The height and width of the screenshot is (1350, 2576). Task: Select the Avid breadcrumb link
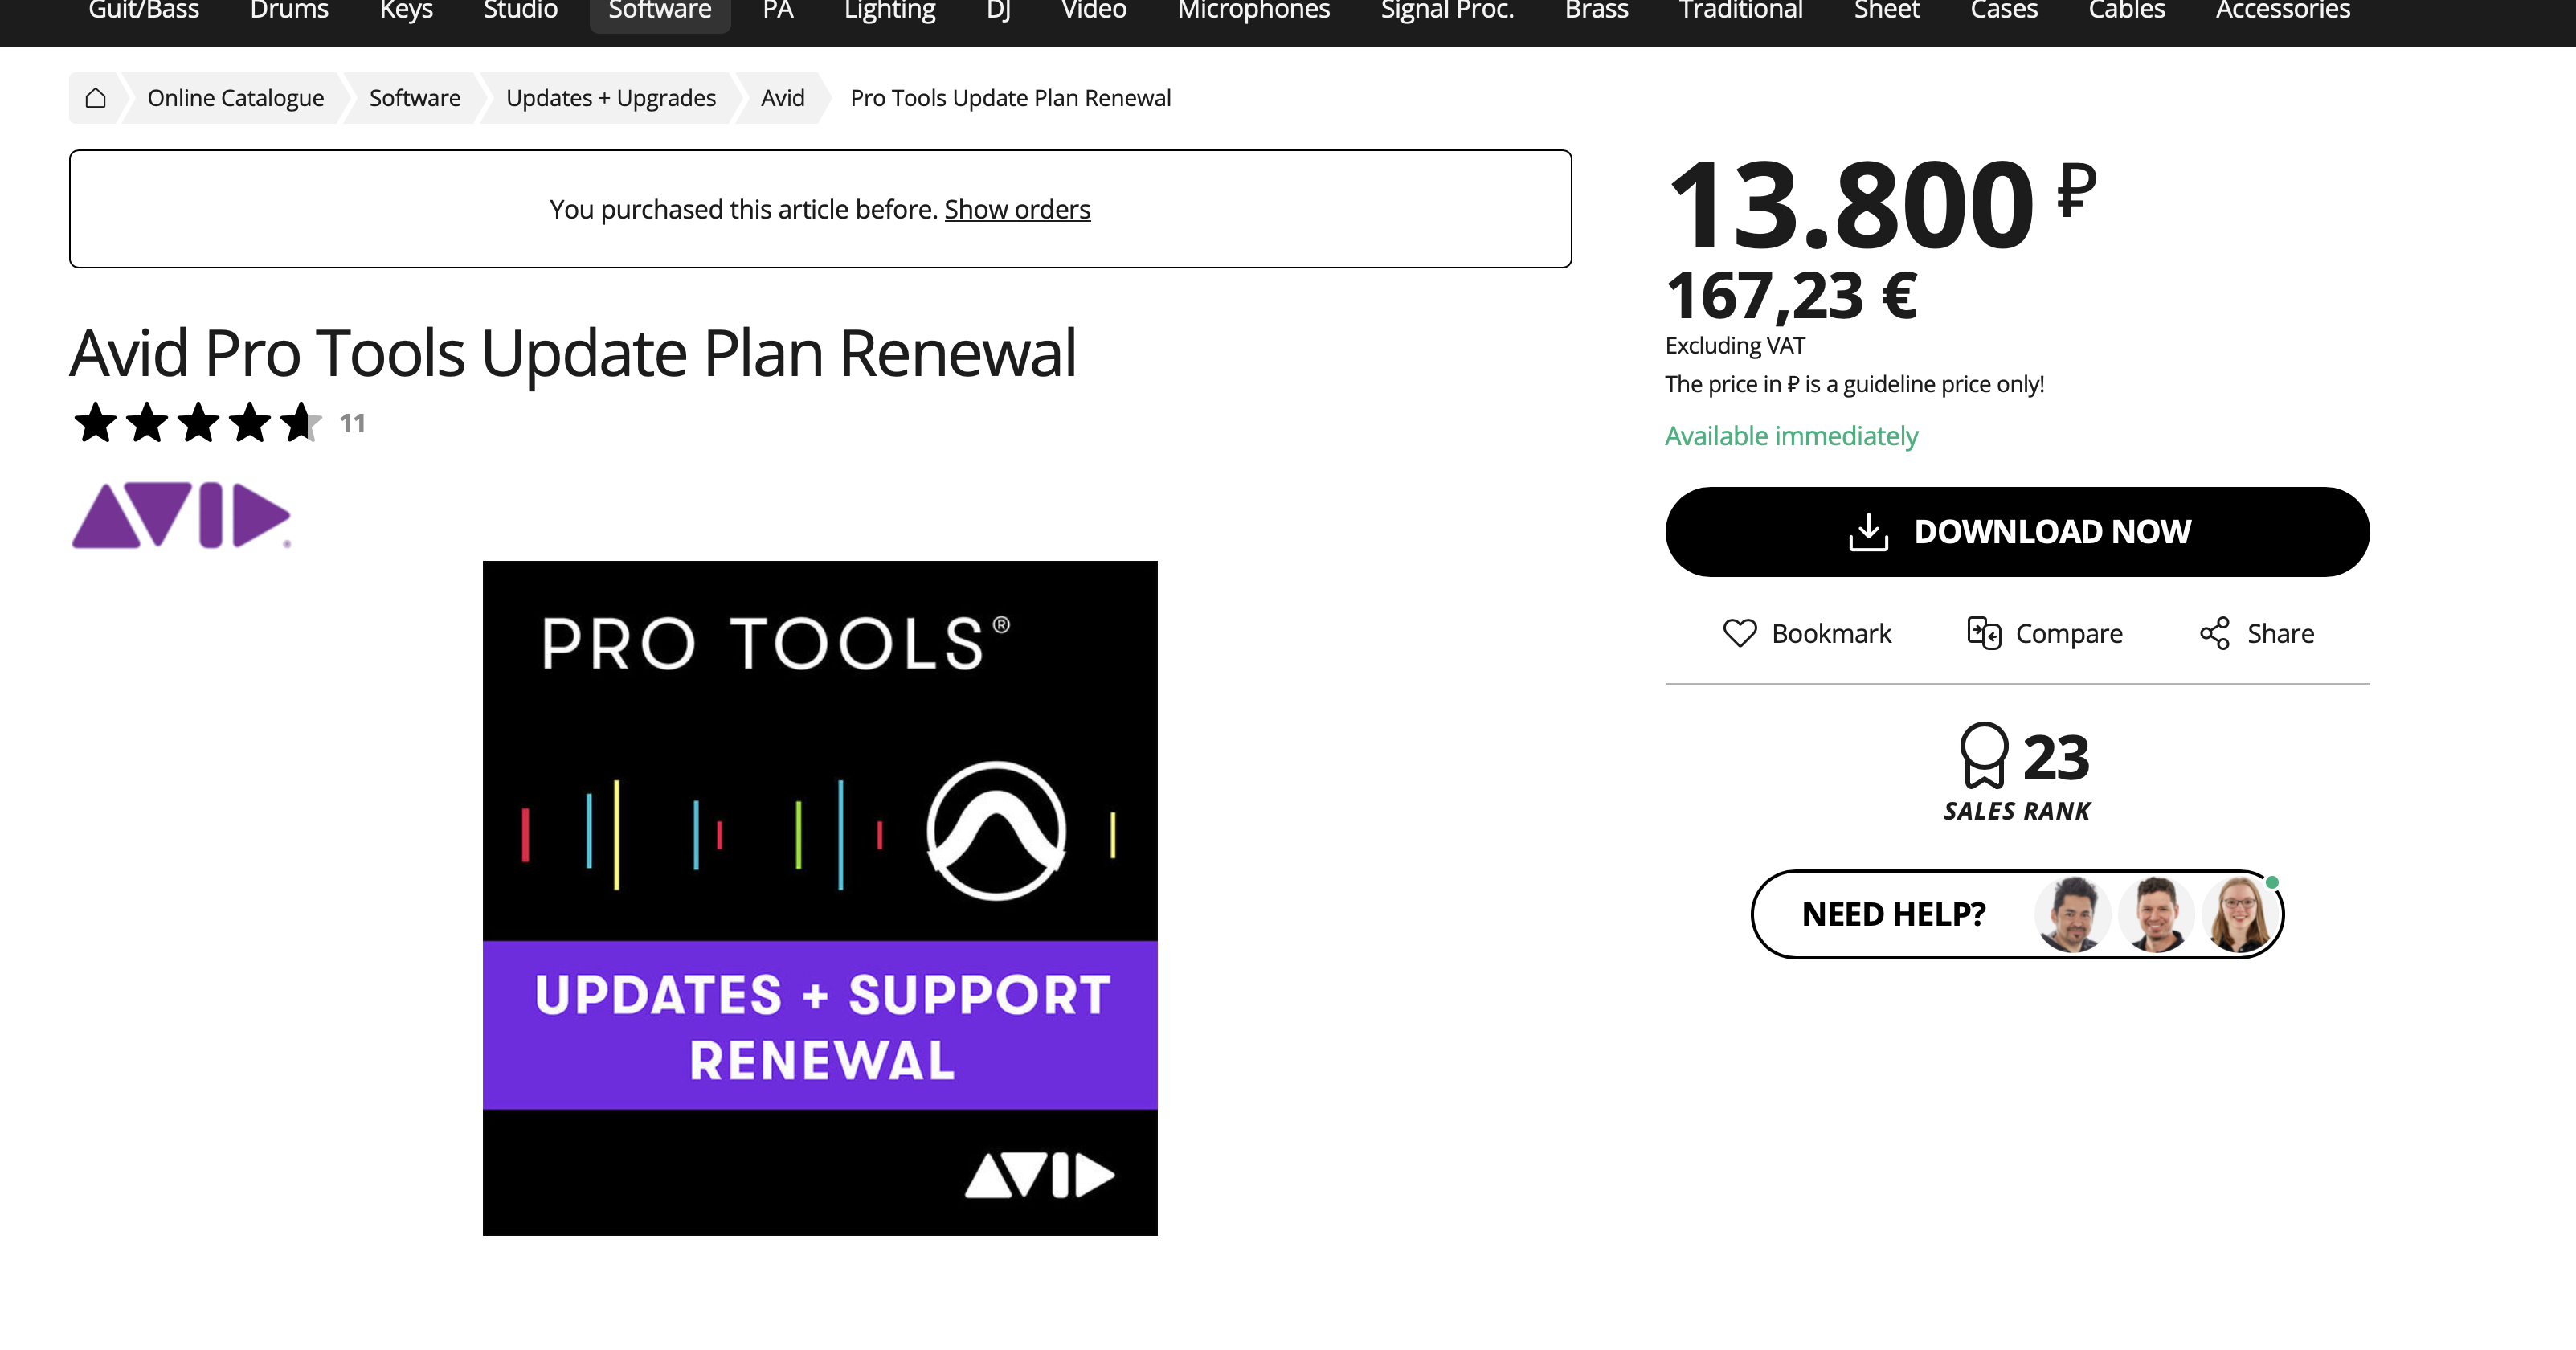(782, 98)
